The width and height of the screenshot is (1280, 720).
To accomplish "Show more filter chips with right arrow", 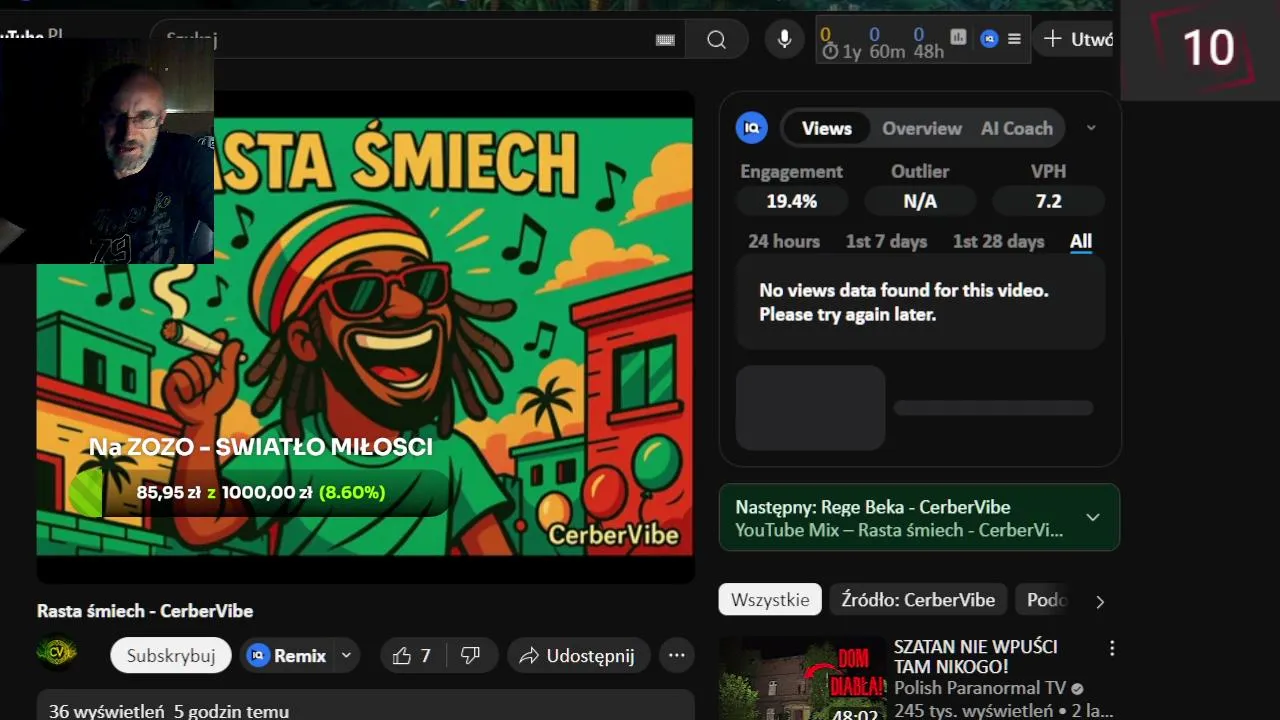I will pyautogui.click(x=1100, y=601).
